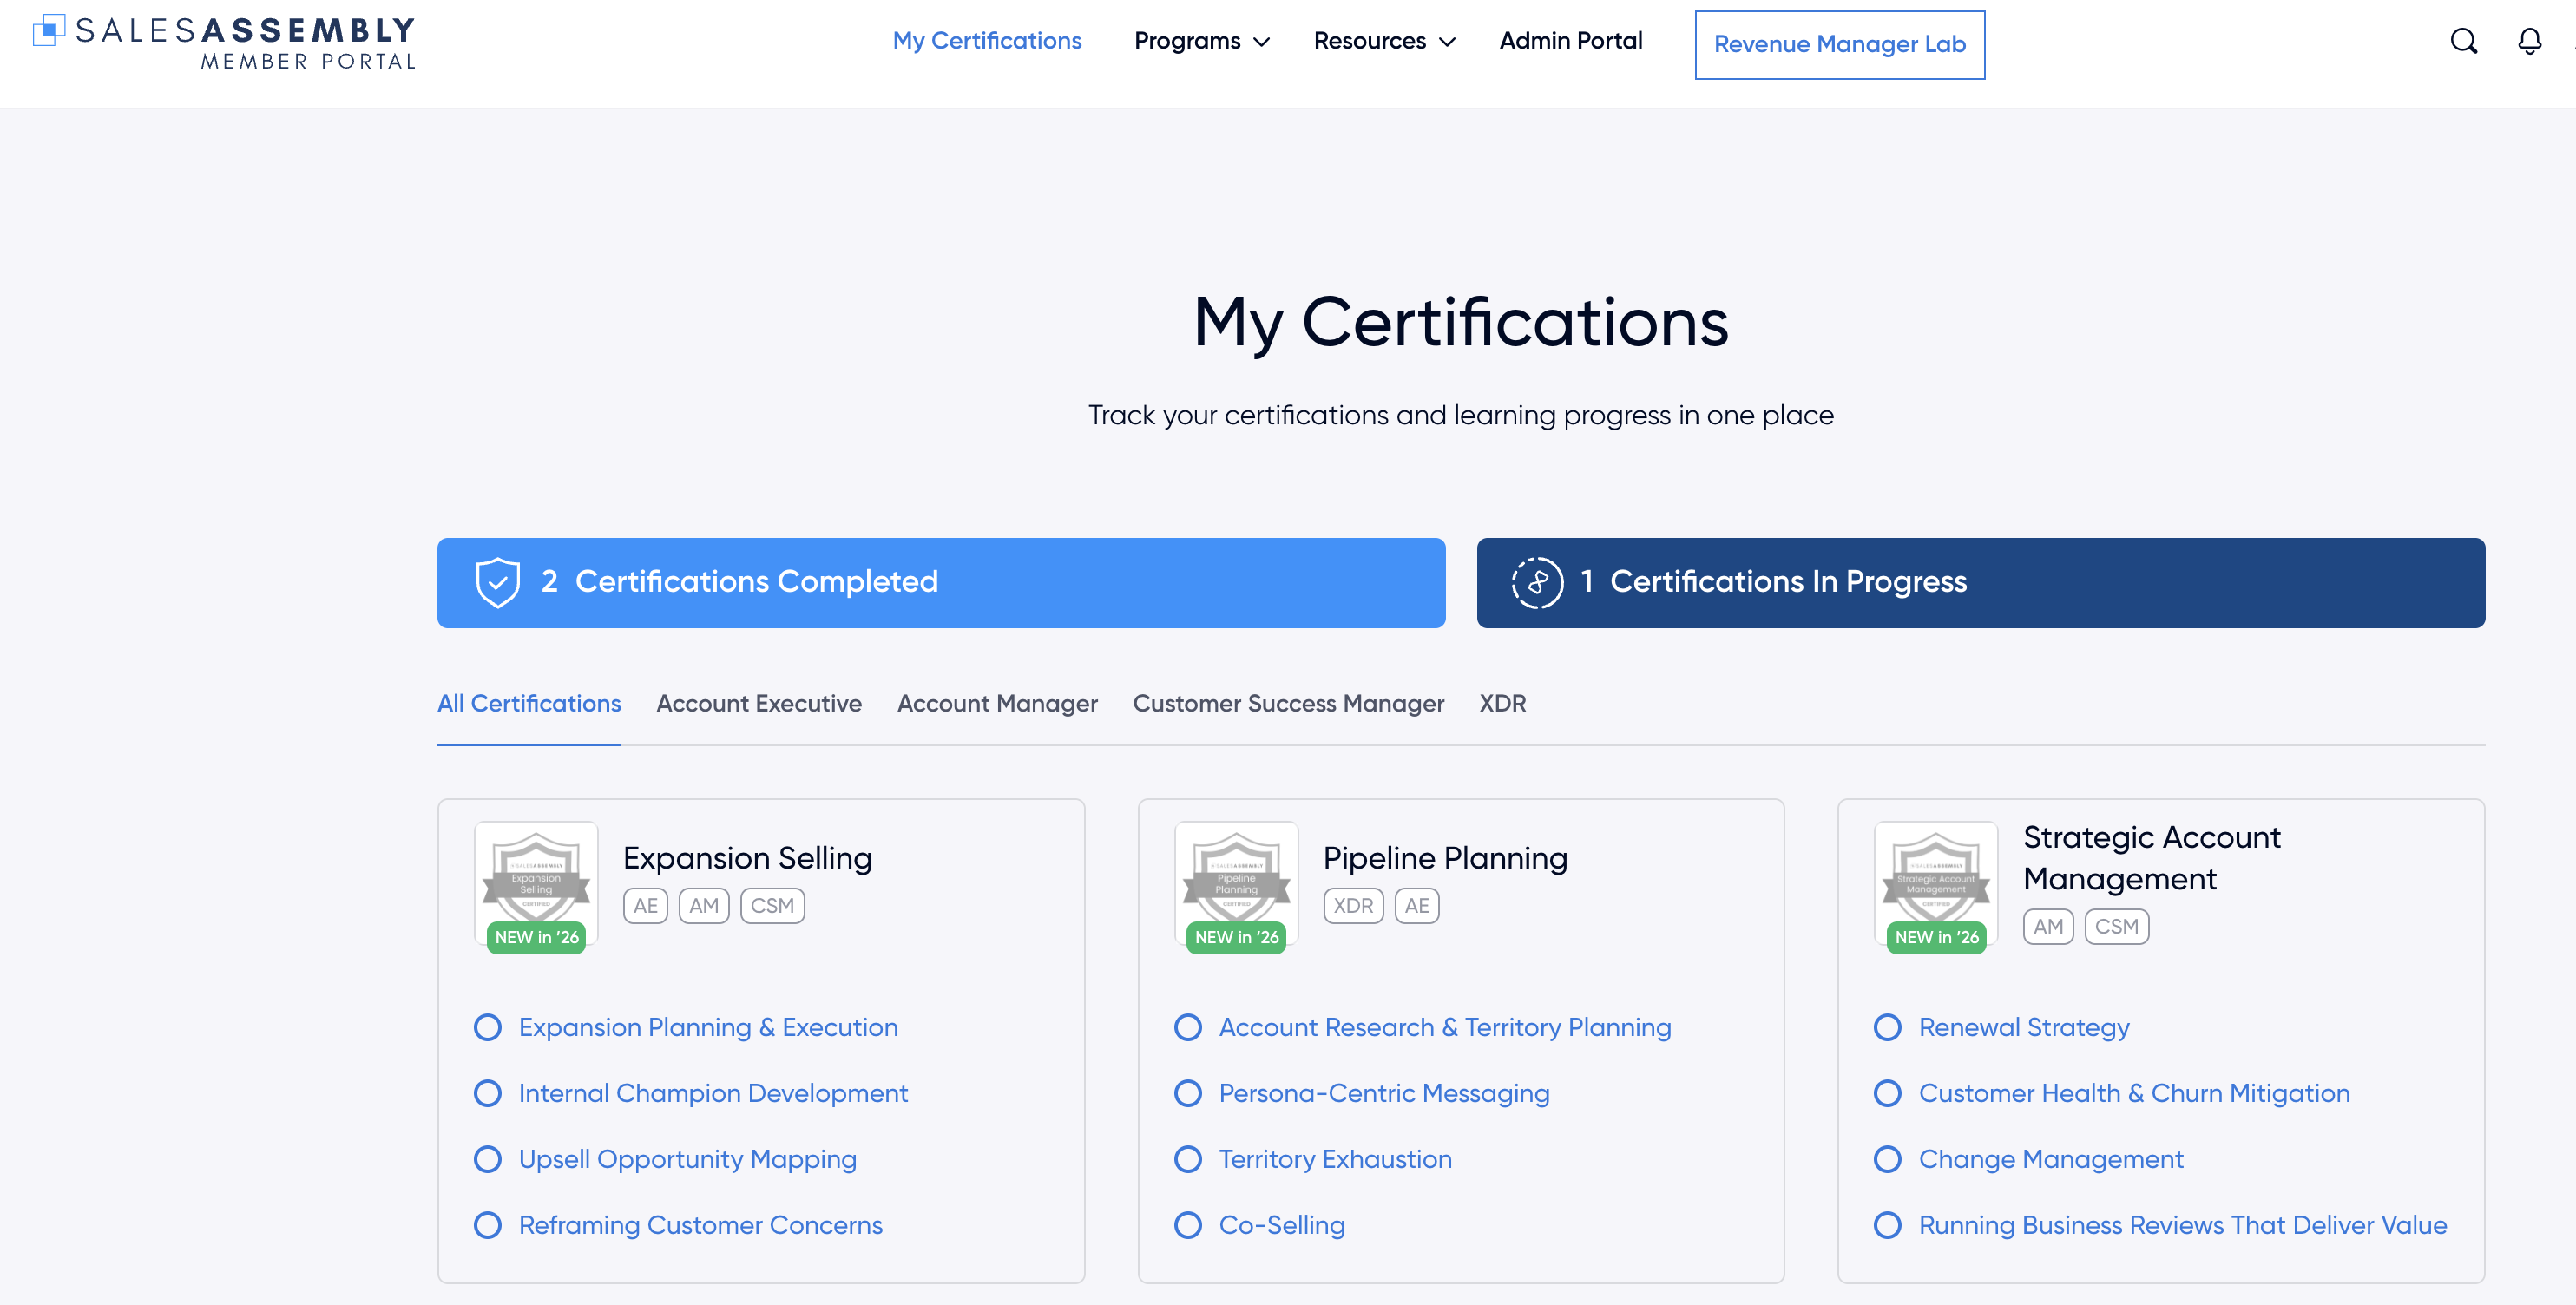Click the 2 Certifications Completed banner
The height and width of the screenshot is (1305, 2576).
[x=940, y=582]
